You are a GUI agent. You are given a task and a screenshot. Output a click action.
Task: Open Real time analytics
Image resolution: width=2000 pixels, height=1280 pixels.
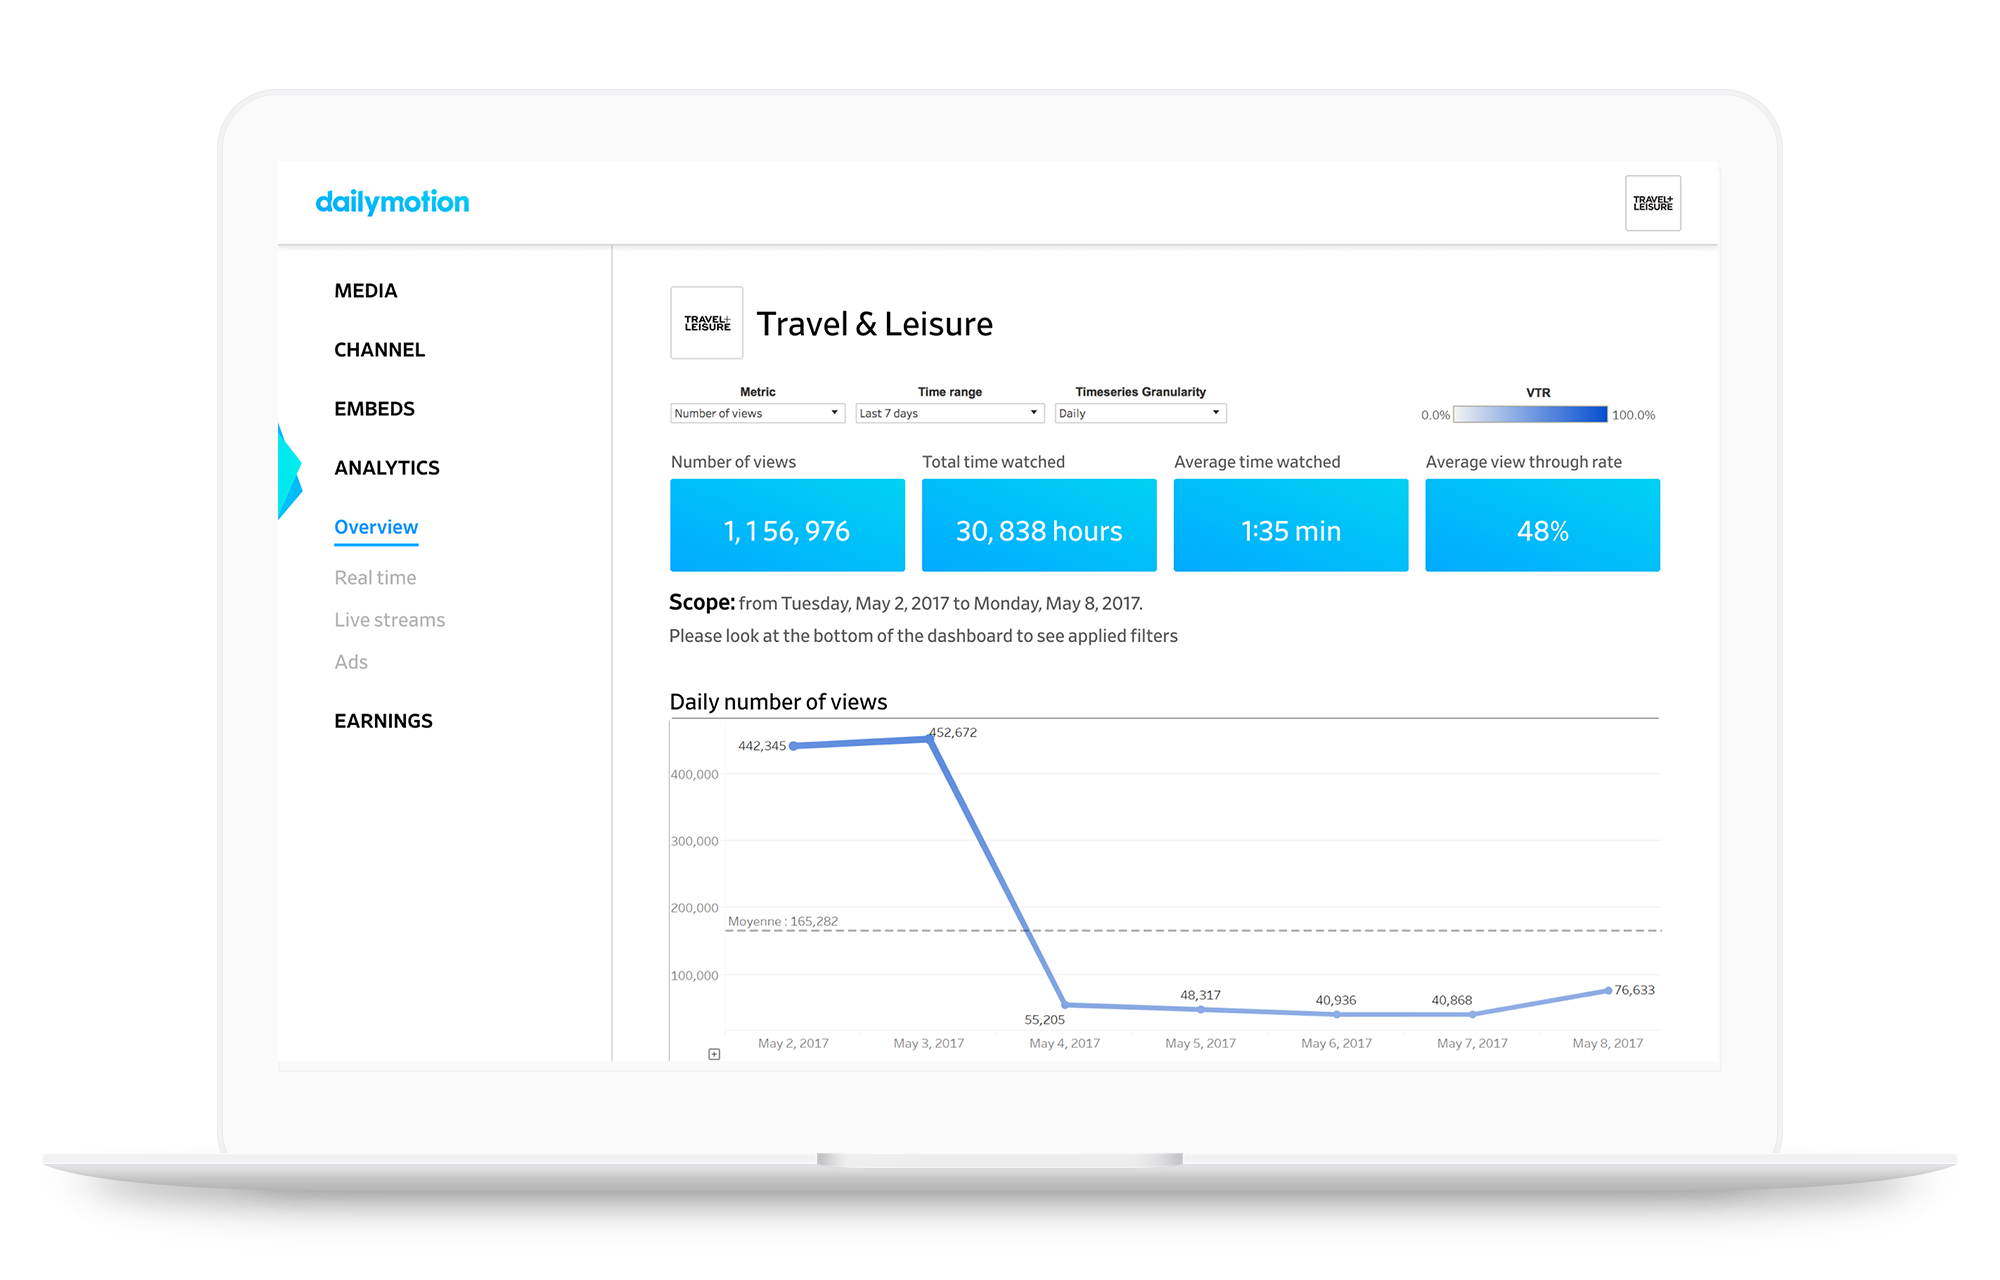point(375,578)
